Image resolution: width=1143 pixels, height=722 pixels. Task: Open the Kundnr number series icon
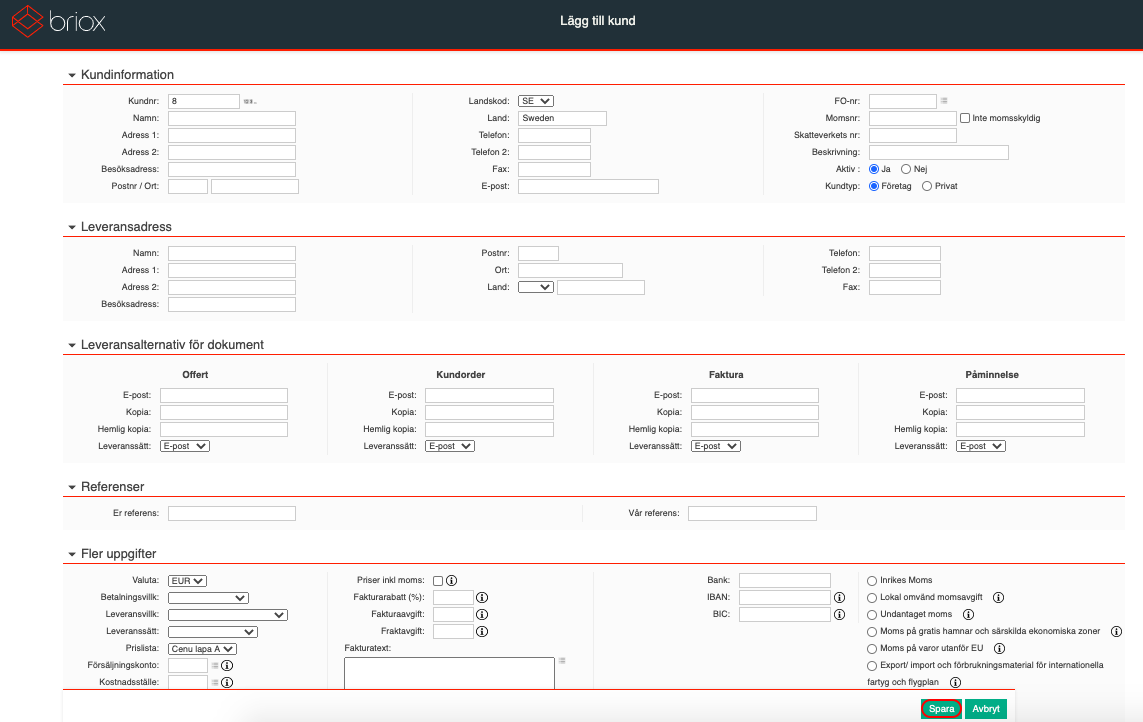[249, 101]
